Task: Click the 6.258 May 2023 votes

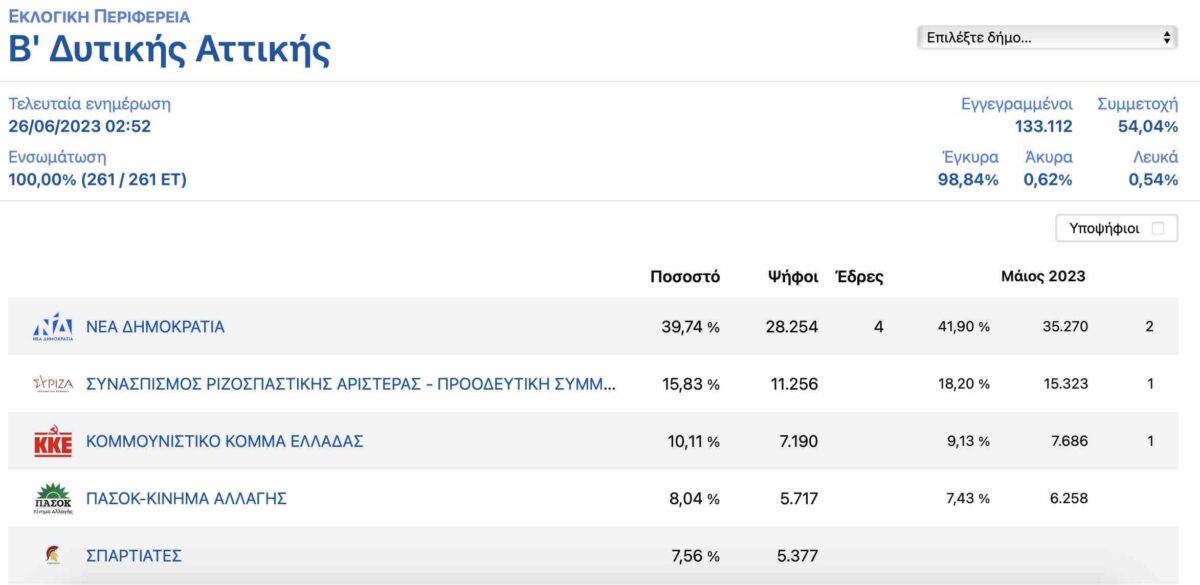Action: [x=1067, y=498]
